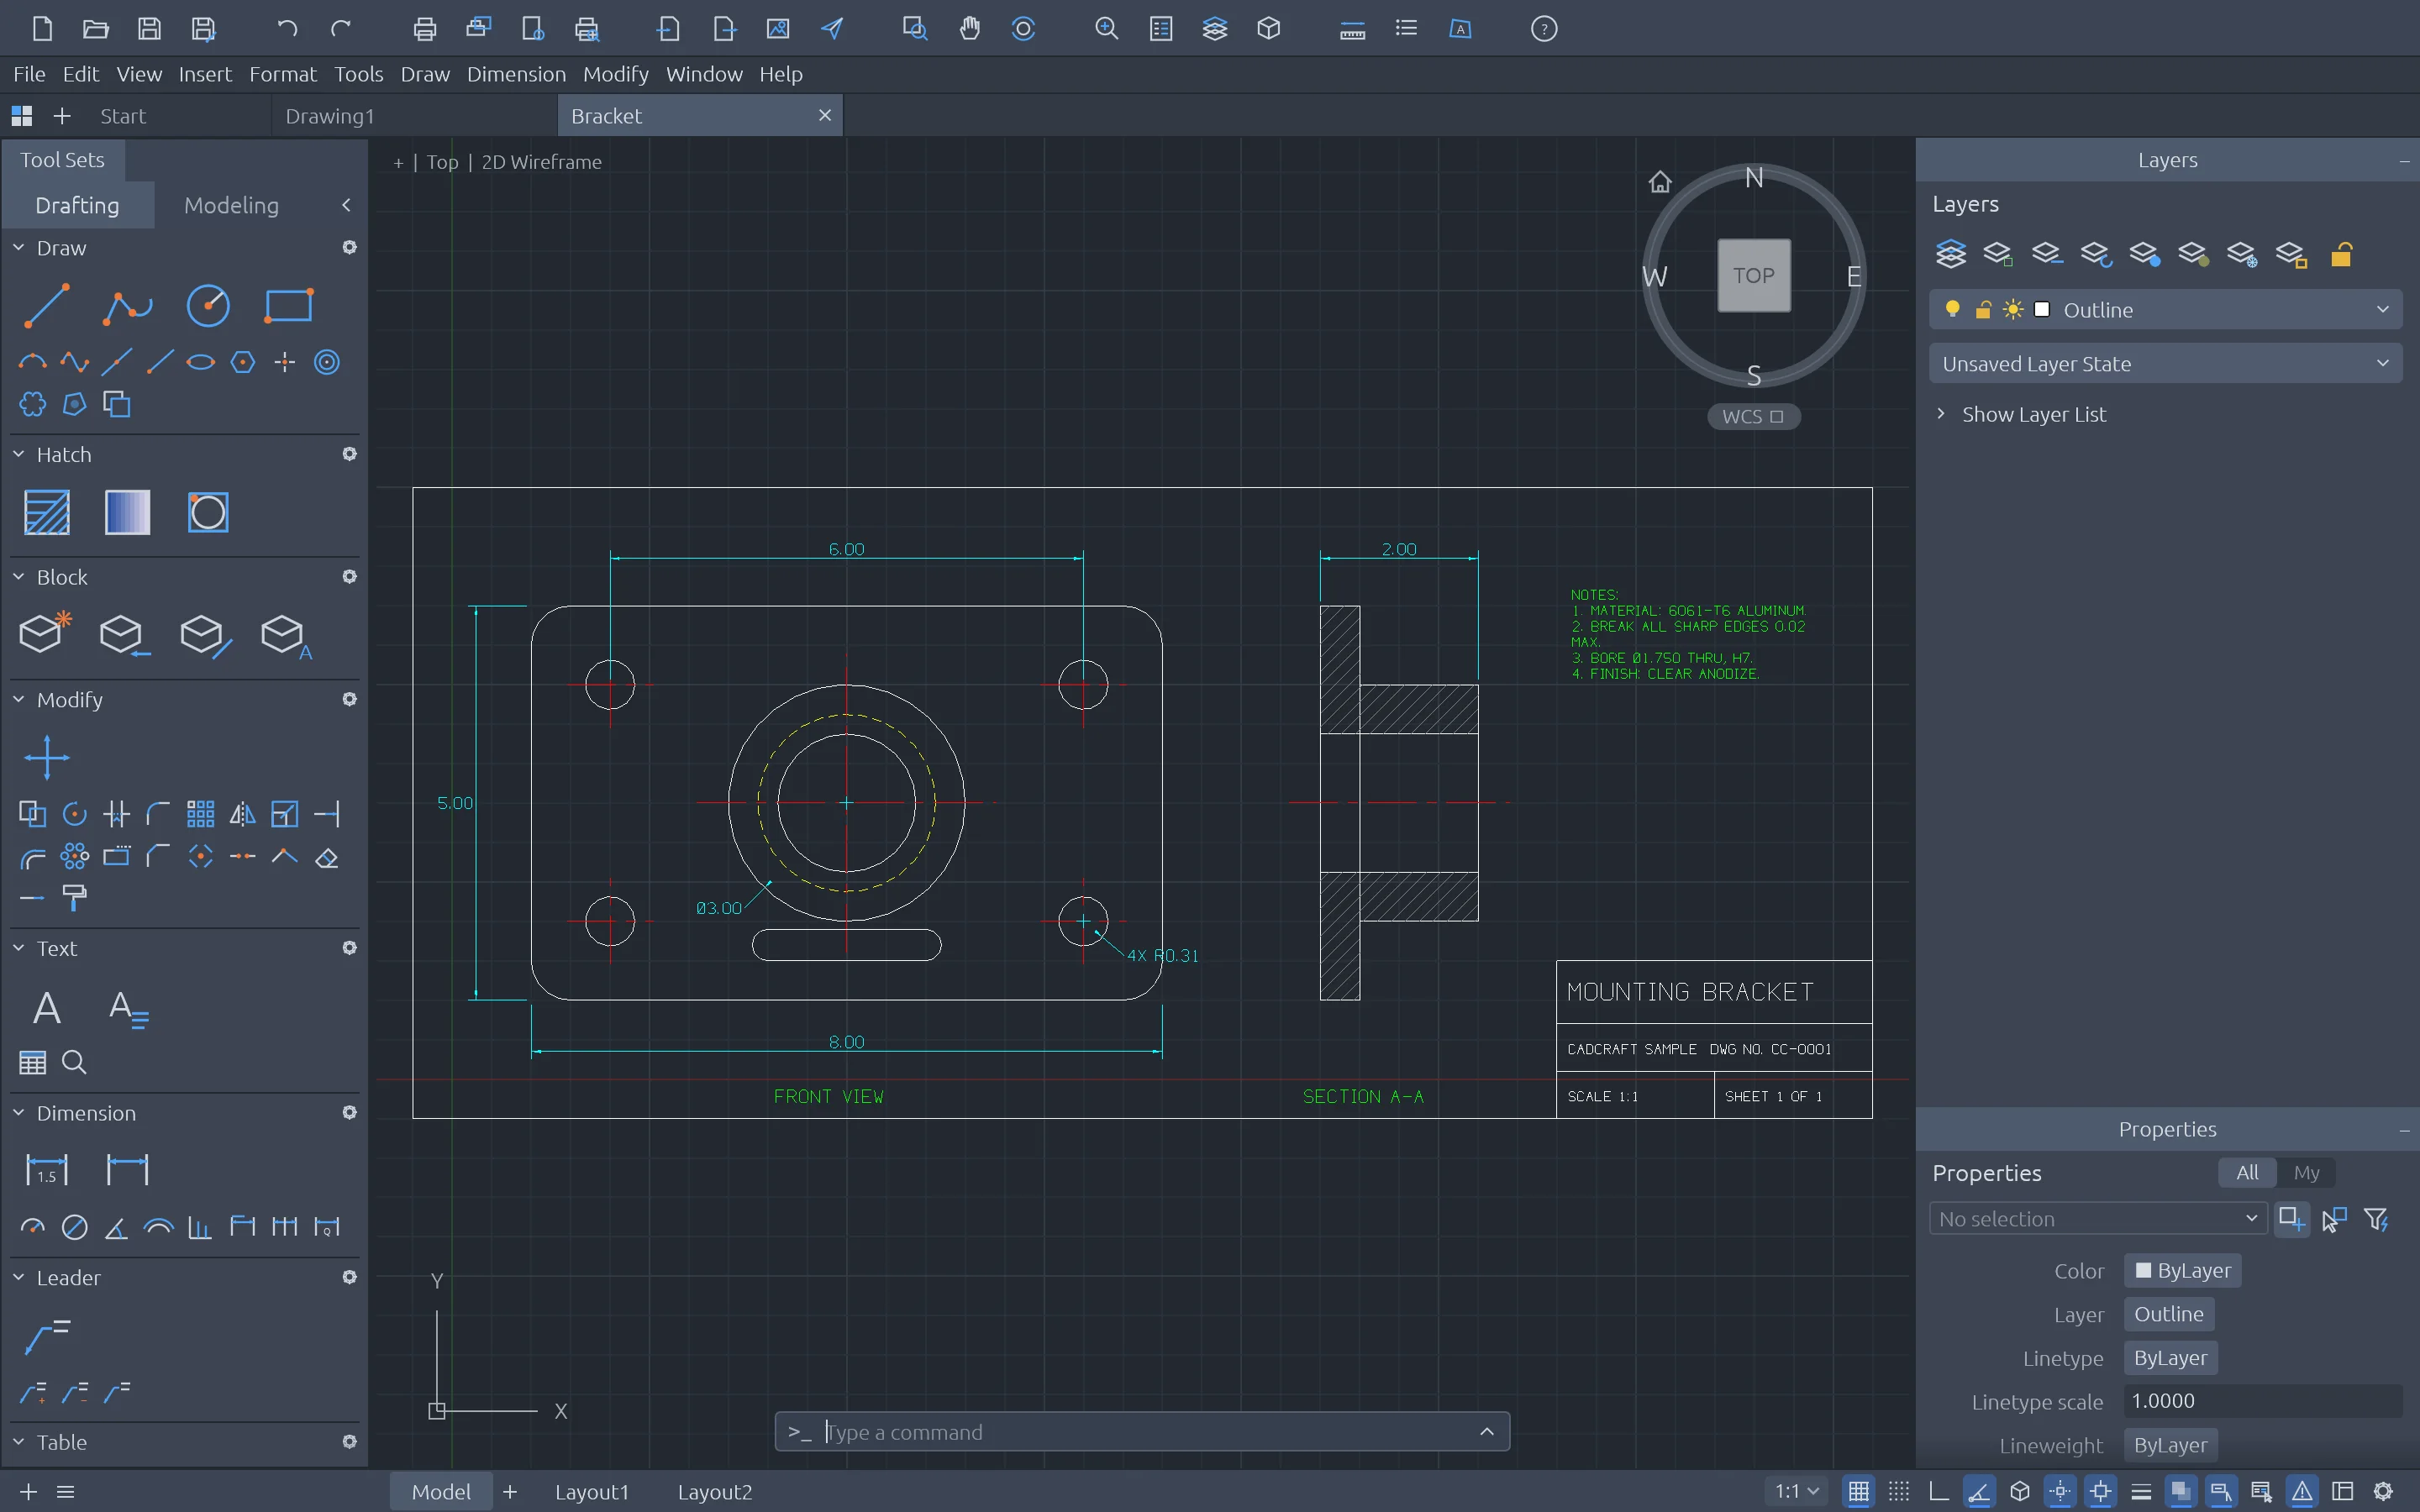The width and height of the screenshot is (2420, 1512).
Task: Select the Circle draw tool
Action: [x=208, y=306]
